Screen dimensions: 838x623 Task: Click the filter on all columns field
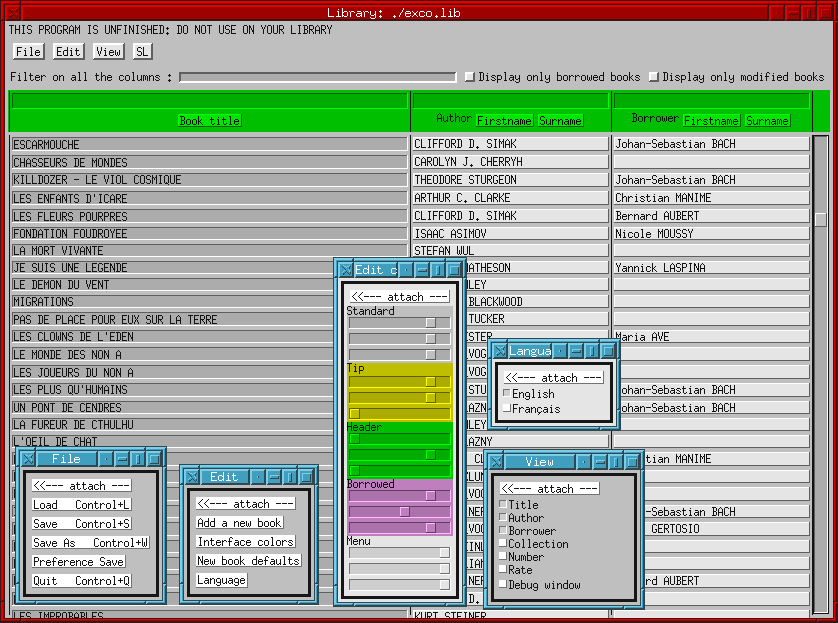(x=317, y=77)
